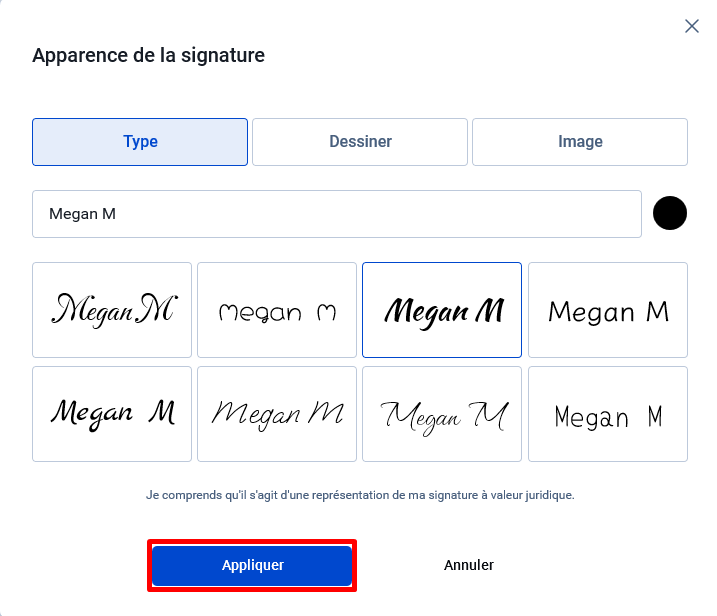Image resolution: width=717 pixels, height=616 pixels.
Task: Click the capital M in the bold brush signature
Action: coord(489,311)
